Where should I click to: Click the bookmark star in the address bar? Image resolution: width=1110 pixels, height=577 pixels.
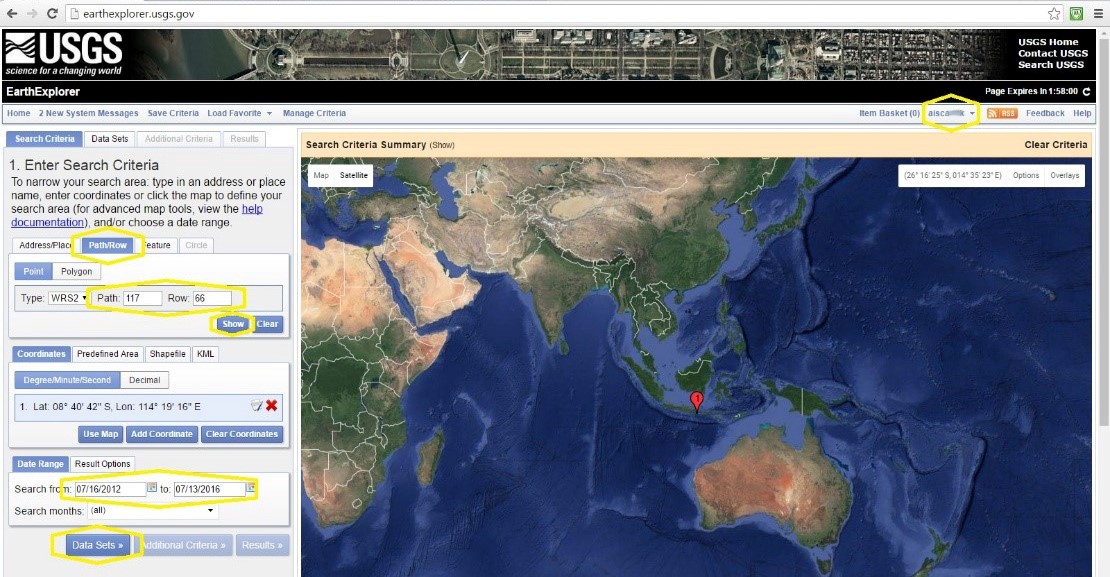pyautogui.click(x=1054, y=14)
